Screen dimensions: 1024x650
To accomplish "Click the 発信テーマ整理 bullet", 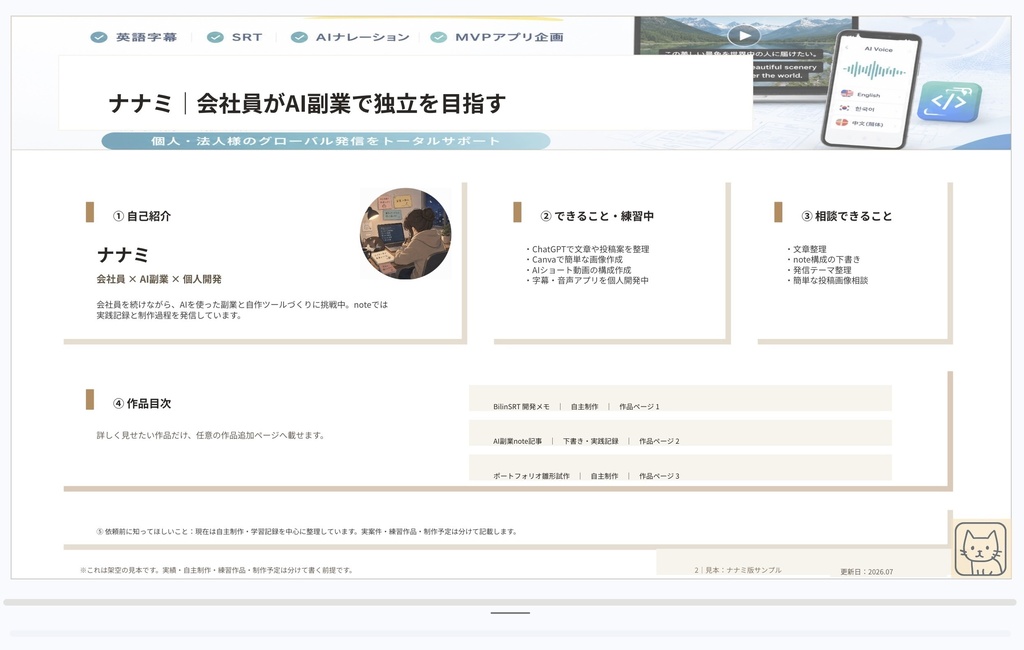I will (x=819, y=270).
